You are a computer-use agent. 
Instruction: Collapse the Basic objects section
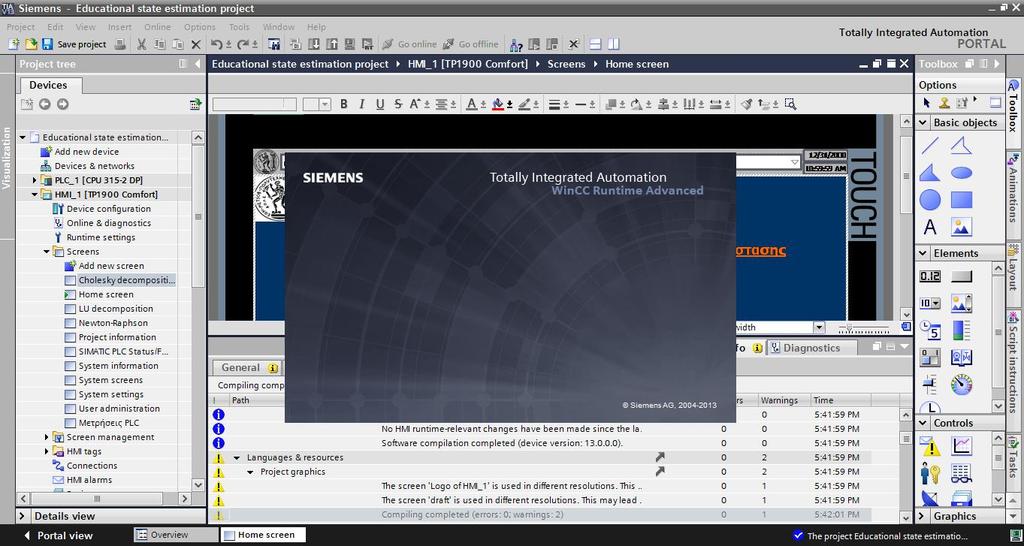[923, 123]
